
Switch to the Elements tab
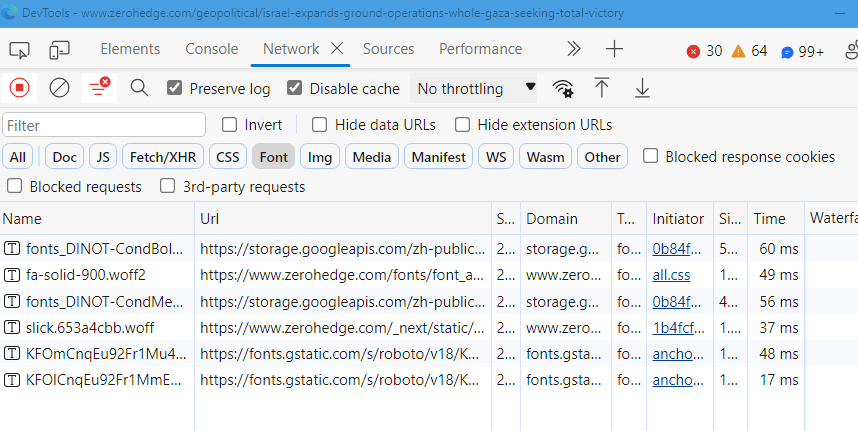[x=130, y=49]
